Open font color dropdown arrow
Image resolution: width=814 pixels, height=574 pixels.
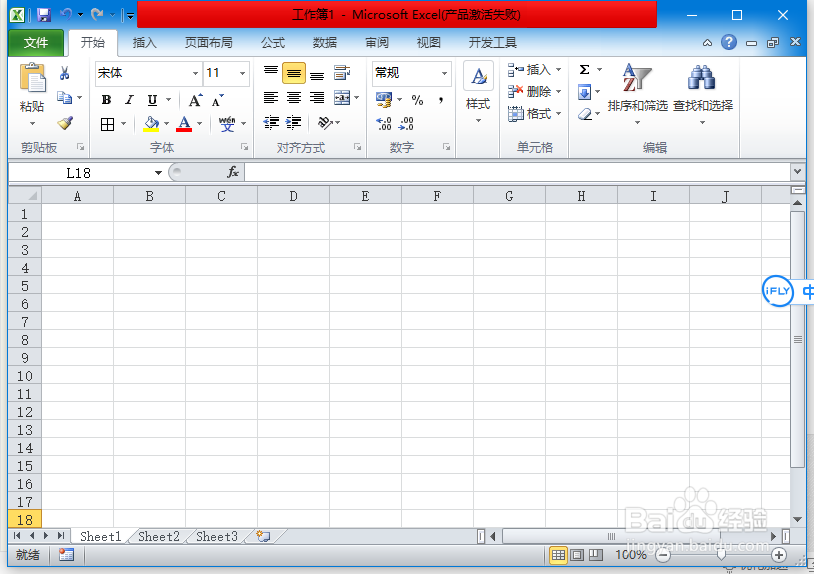click(x=199, y=124)
